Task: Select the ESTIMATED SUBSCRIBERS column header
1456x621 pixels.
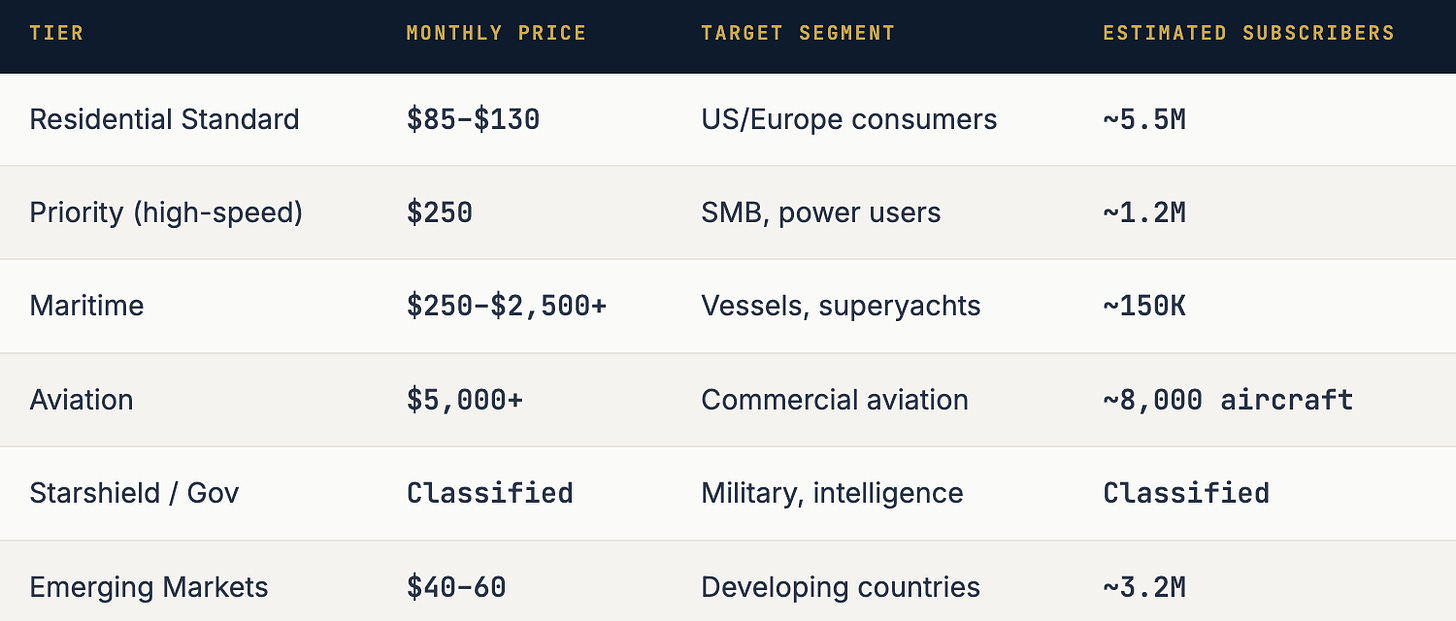Action: pos(1249,33)
